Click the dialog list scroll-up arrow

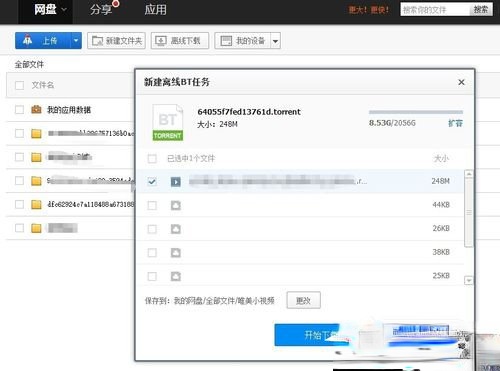pyautogui.click(x=469, y=174)
